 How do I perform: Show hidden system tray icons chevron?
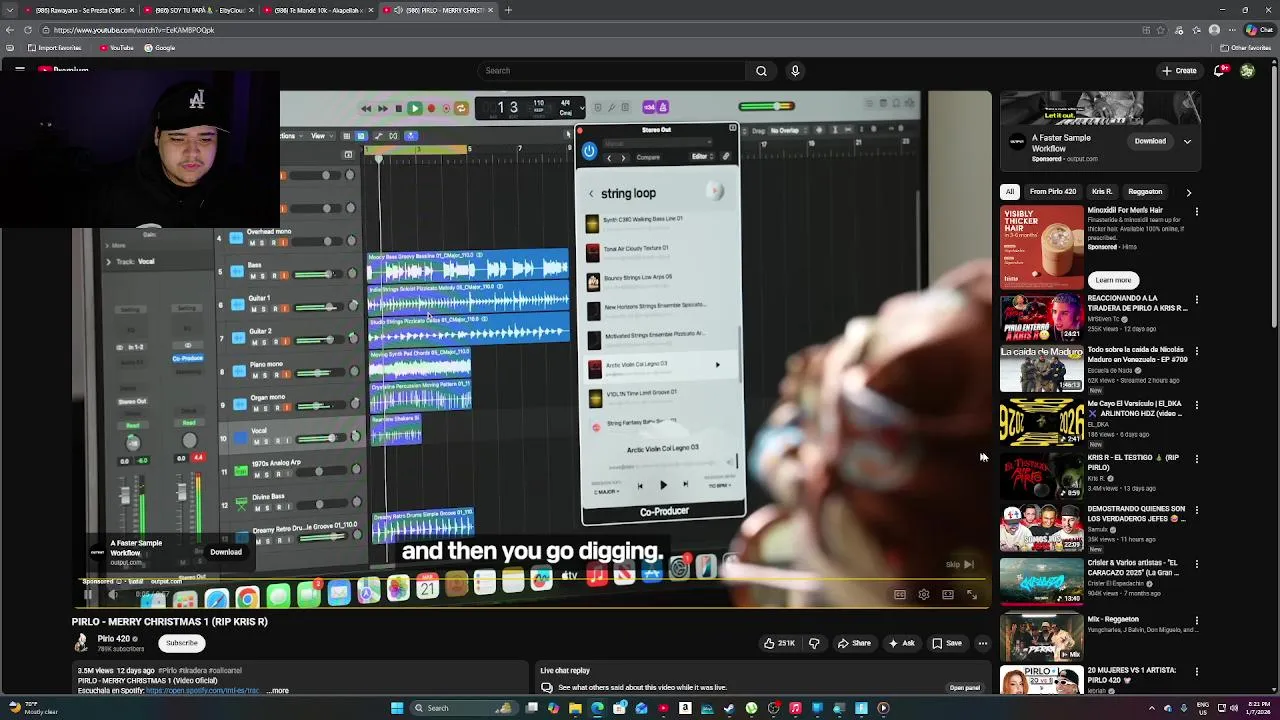(x=1151, y=708)
